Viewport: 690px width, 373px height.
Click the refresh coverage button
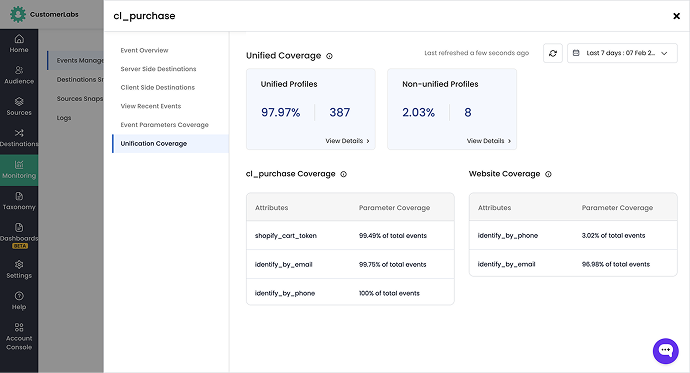pyautogui.click(x=553, y=53)
